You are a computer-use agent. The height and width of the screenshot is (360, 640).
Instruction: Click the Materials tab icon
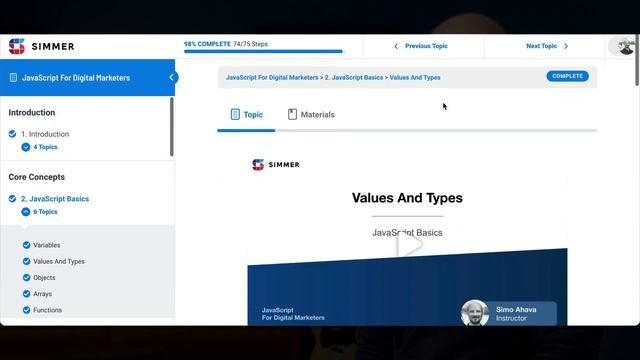[x=292, y=114]
